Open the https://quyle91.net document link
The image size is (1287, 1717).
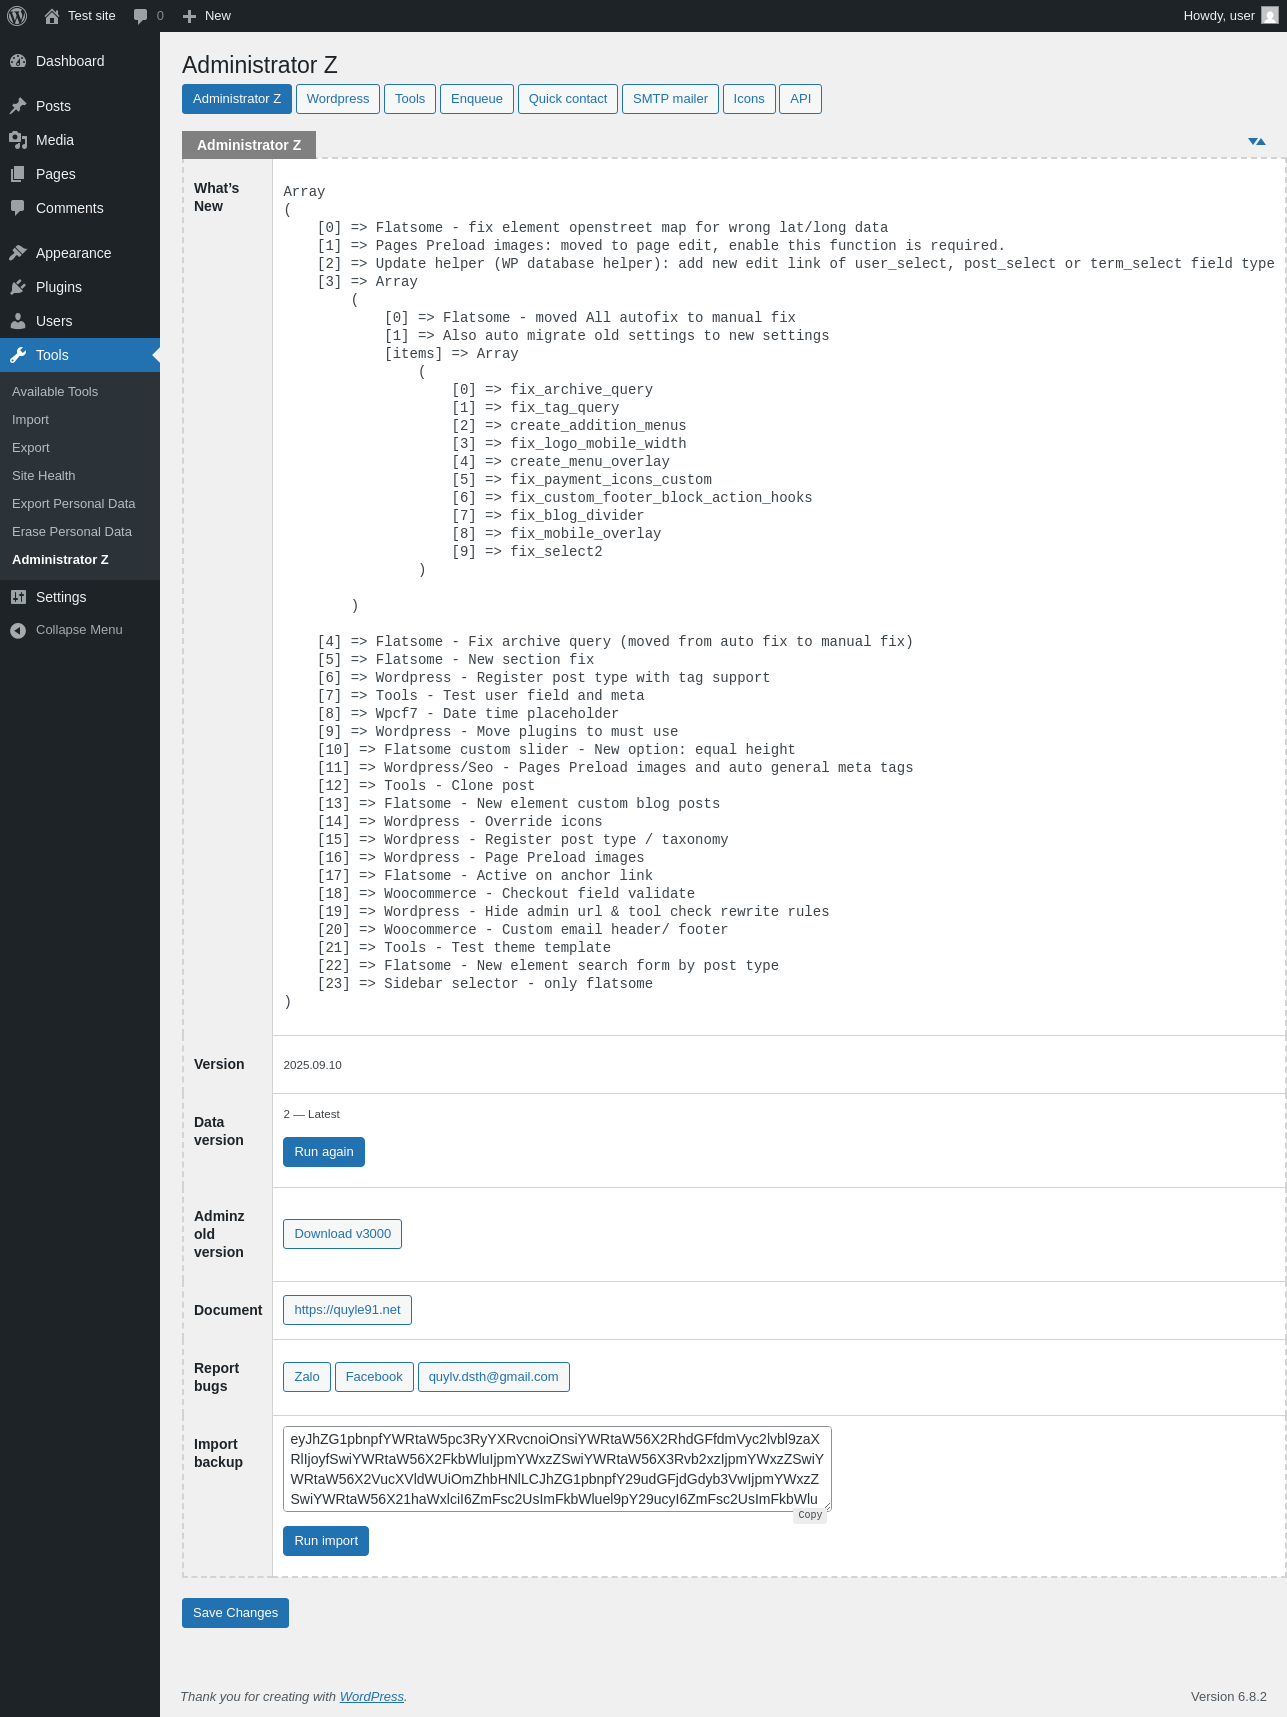click(x=348, y=1310)
